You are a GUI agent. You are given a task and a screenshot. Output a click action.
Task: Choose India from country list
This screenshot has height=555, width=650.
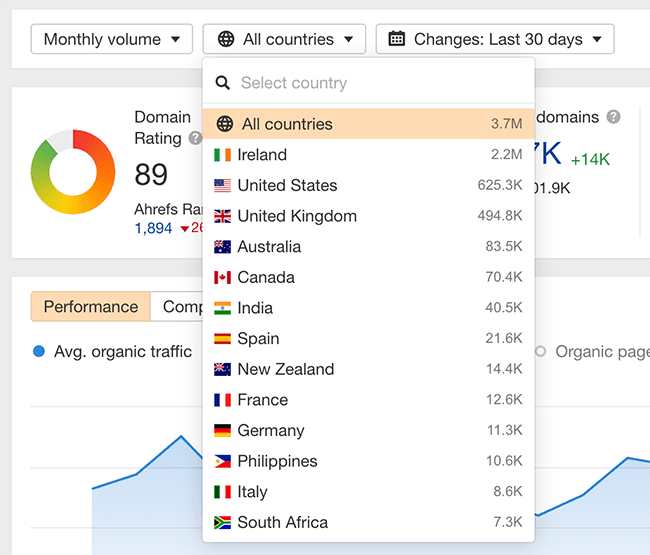pyautogui.click(x=369, y=308)
